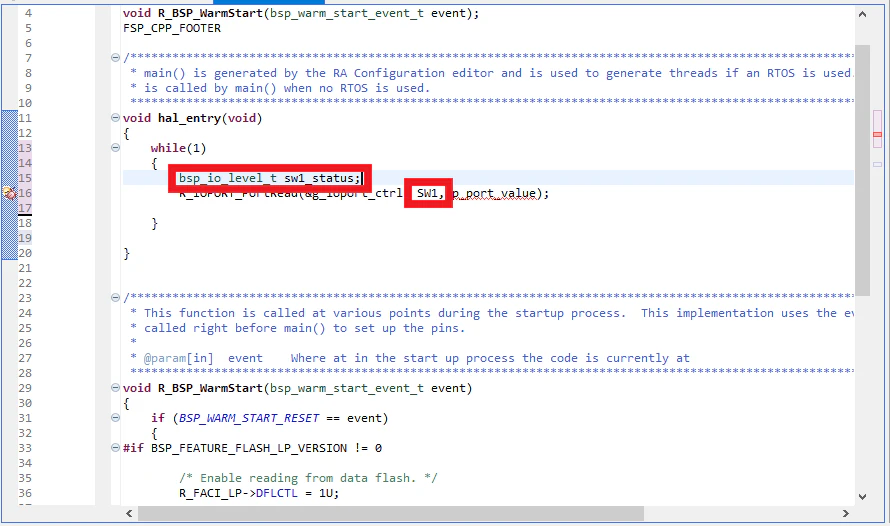Click R_FACI_LP on line 36
Viewport: 890px width, 526px height.
coord(211,493)
